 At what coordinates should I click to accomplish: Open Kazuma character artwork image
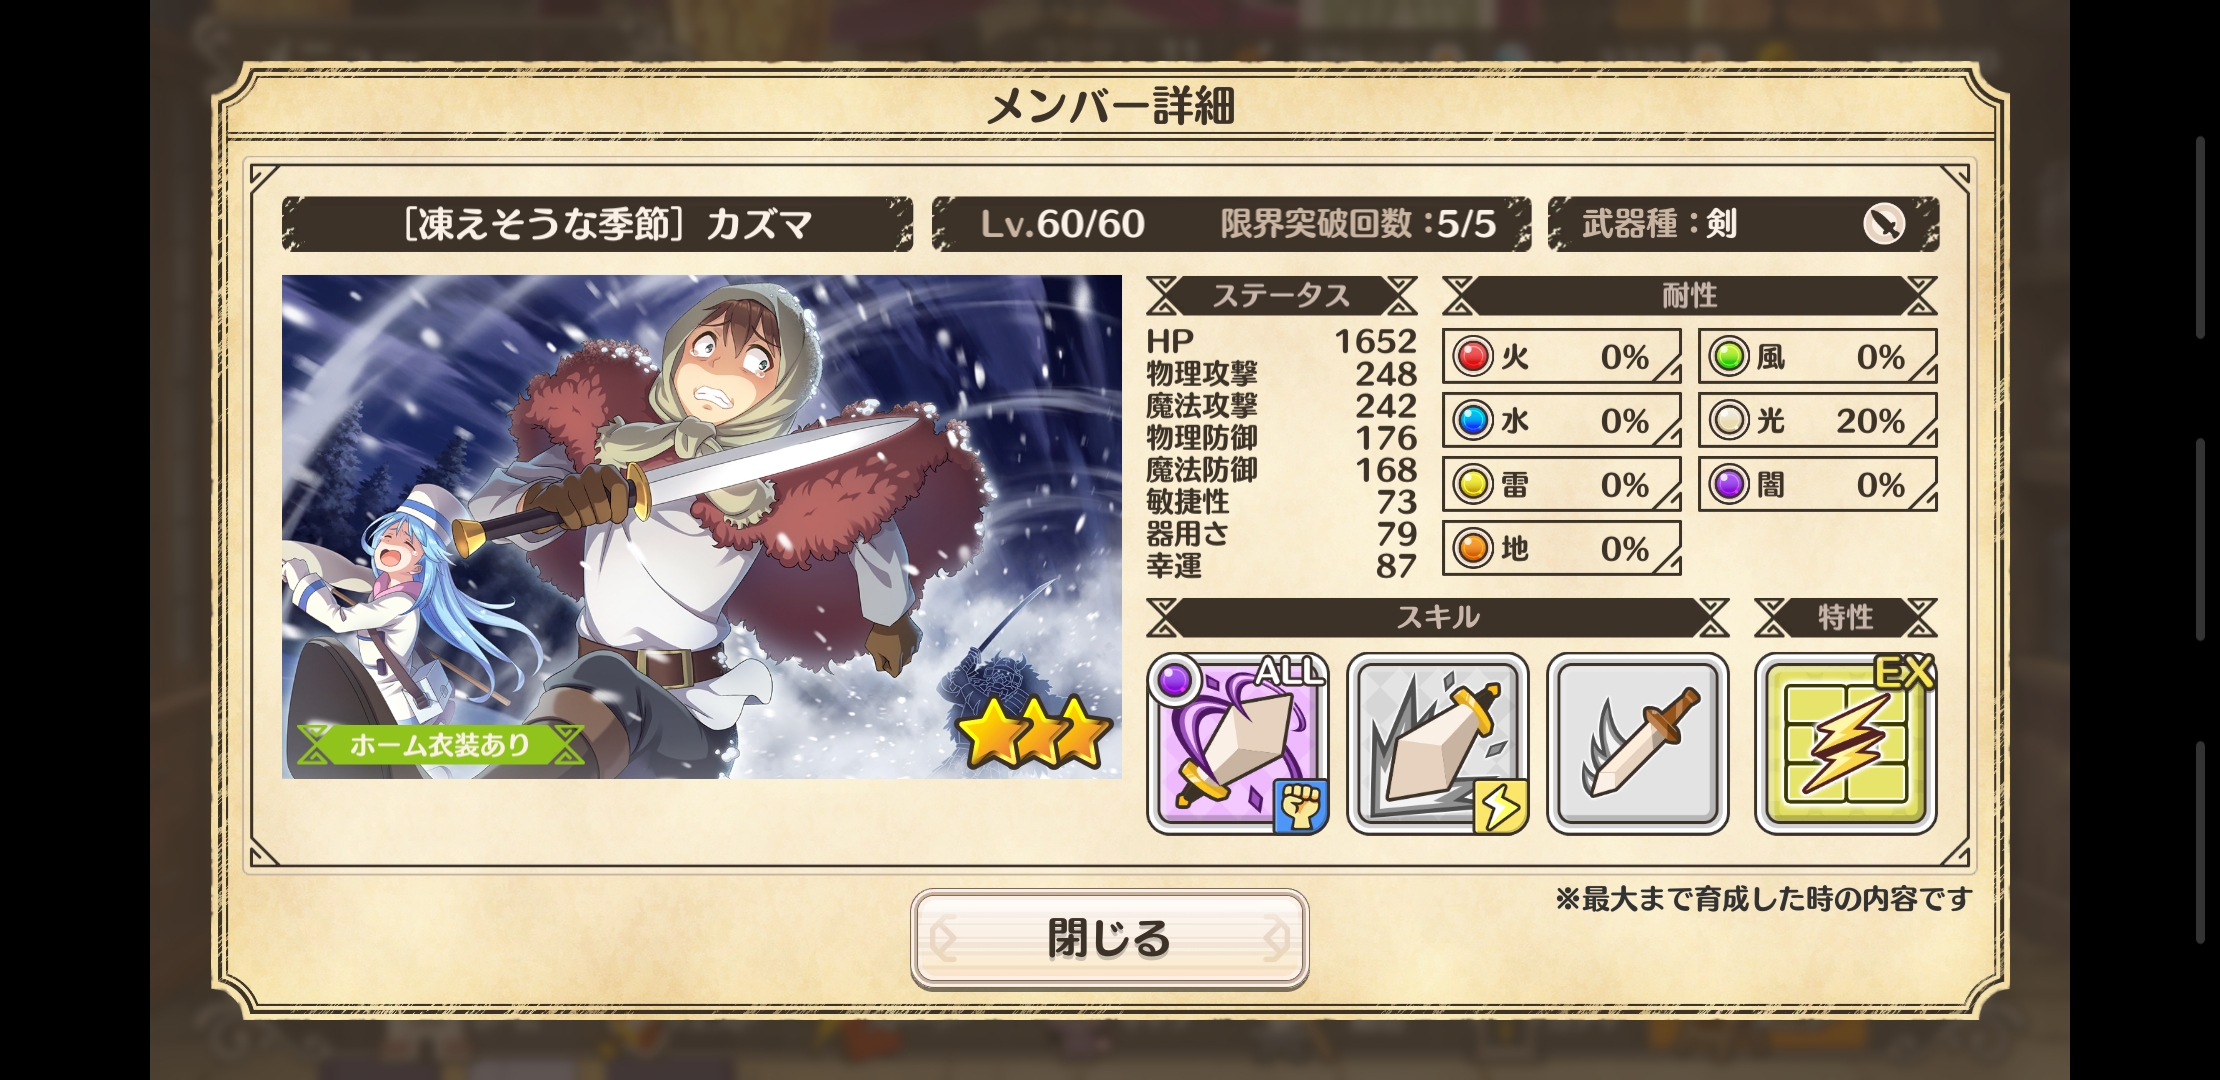coord(701,527)
